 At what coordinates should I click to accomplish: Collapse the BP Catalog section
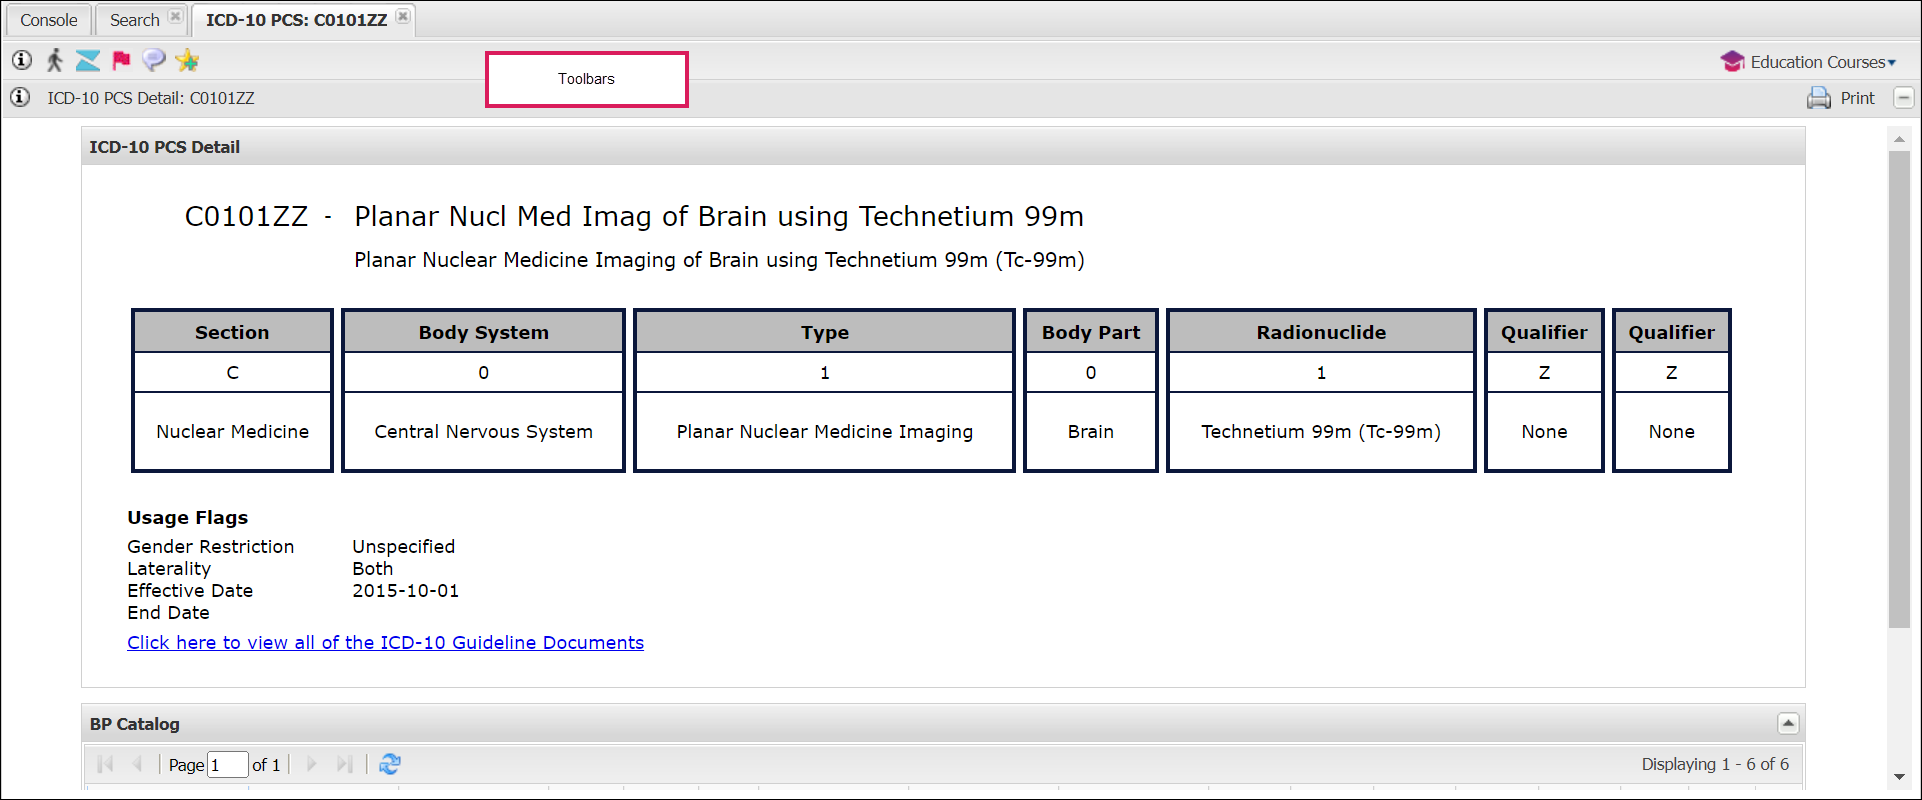pos(1788,723)
